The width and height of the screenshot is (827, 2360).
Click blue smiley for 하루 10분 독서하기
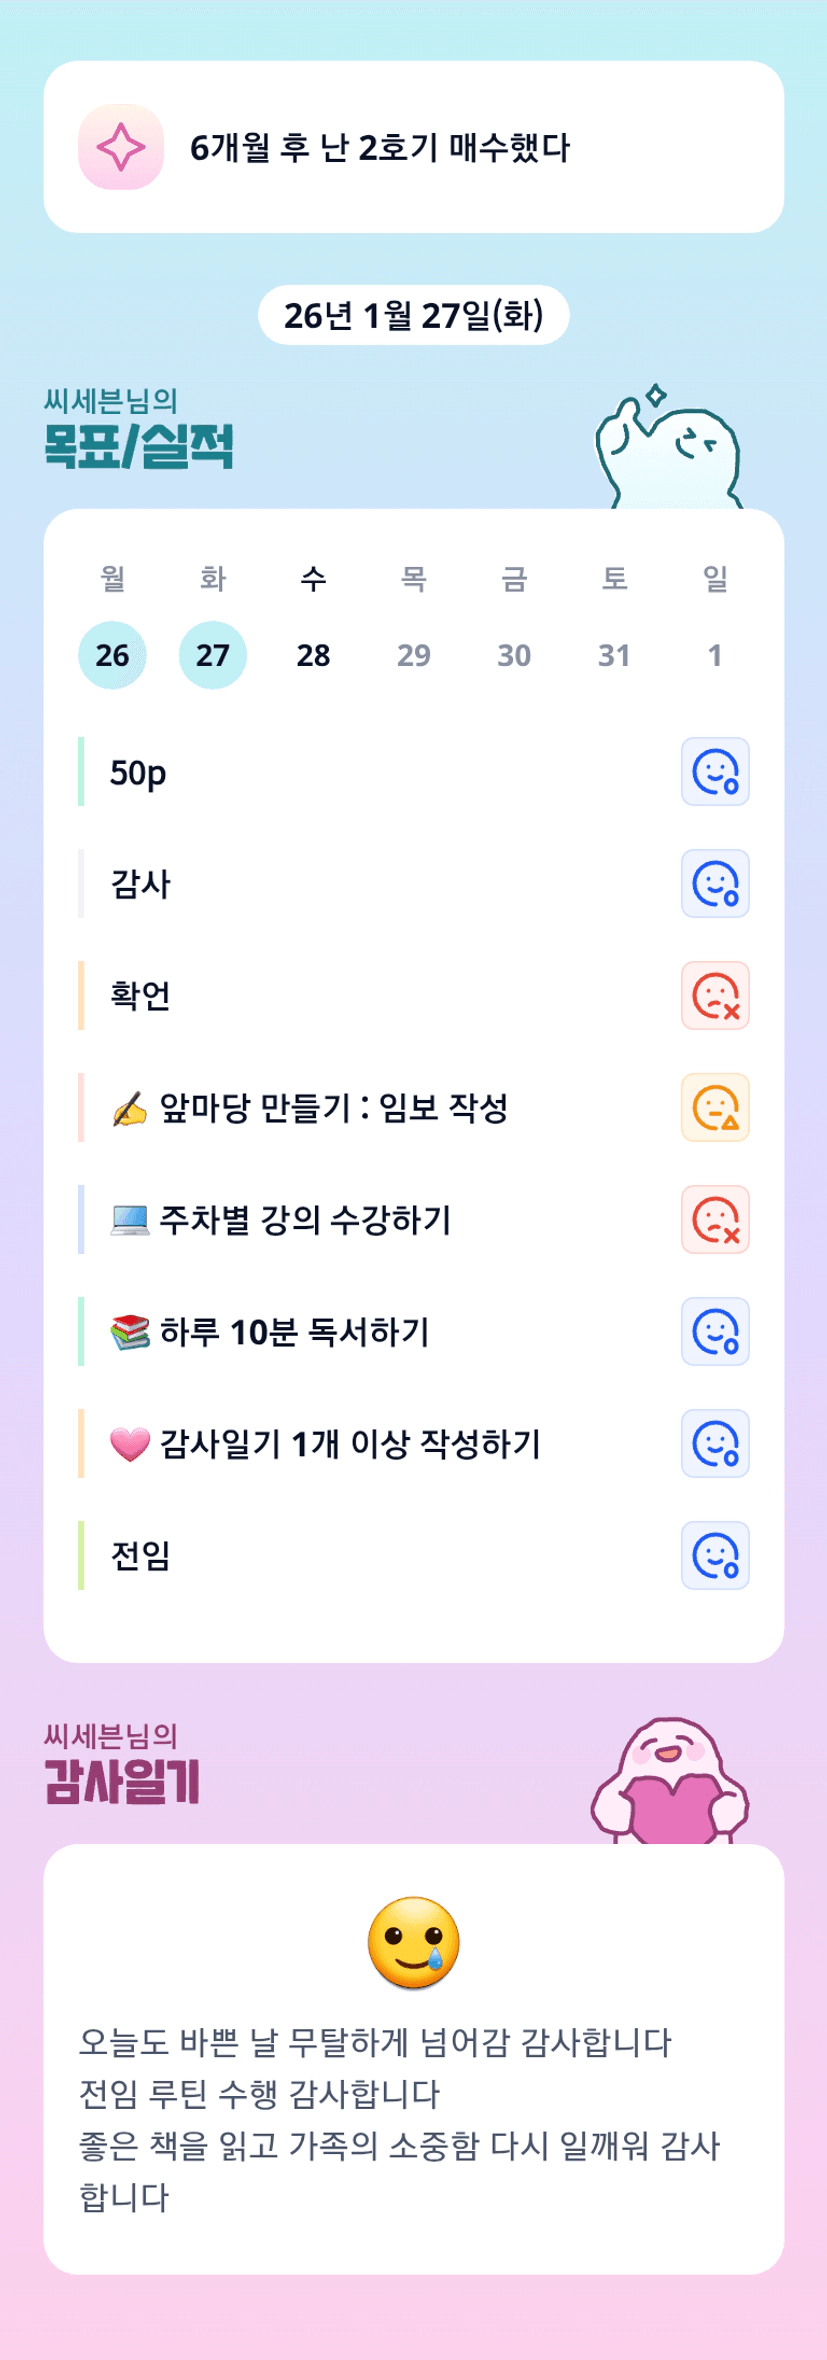[x=715, y=1332]
